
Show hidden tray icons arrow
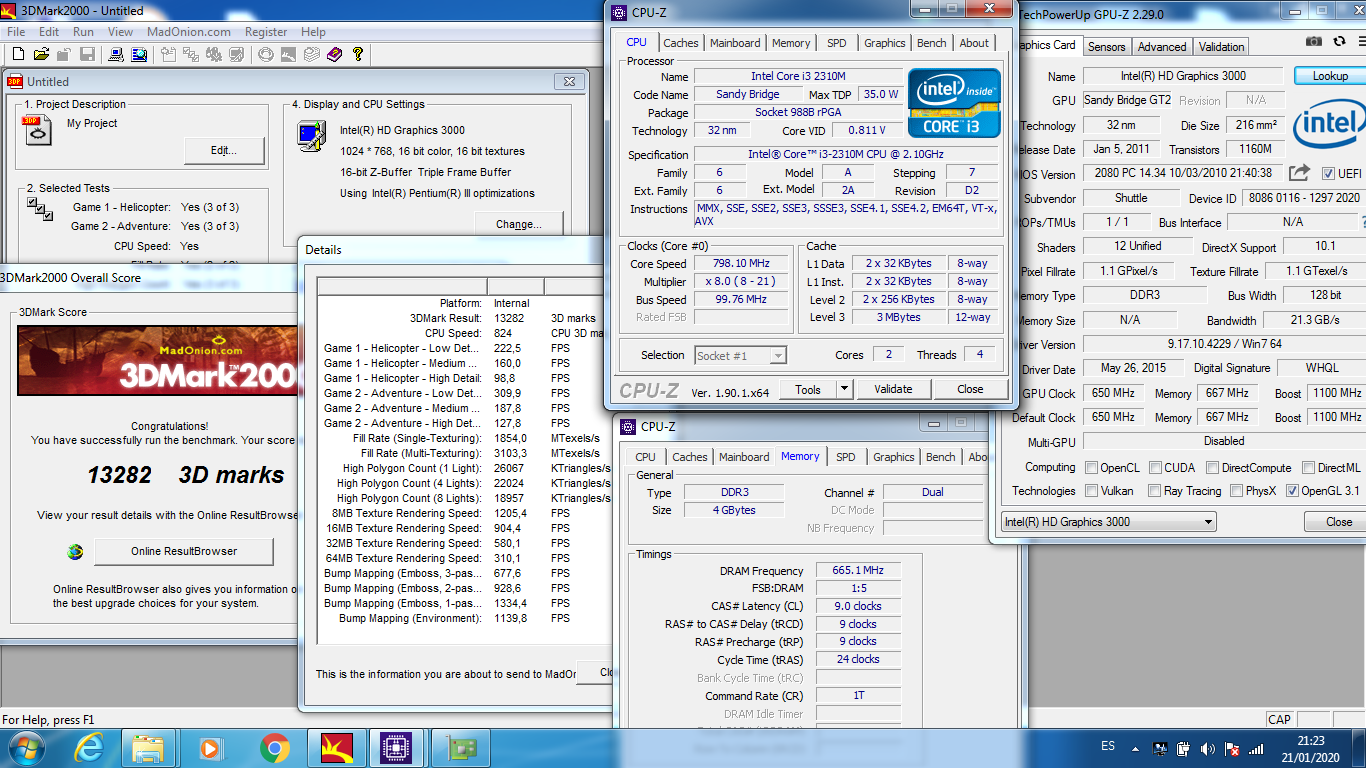pyautogui.click(x=1136, y=748)
